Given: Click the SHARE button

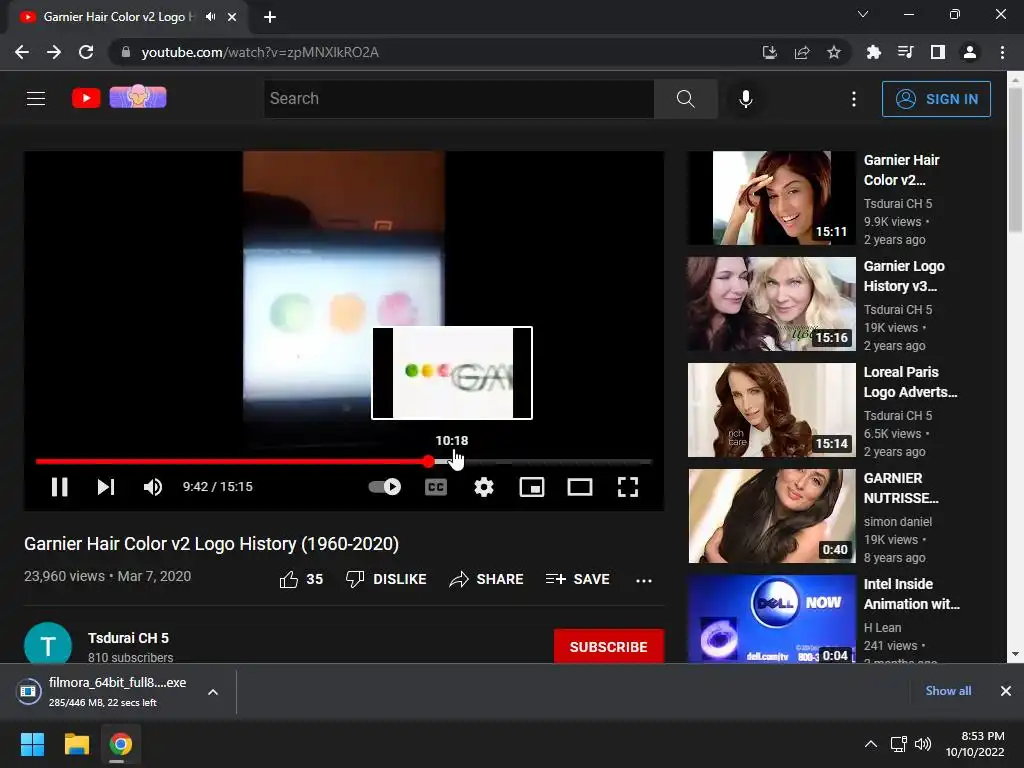Looking at the screenshot, I should 487,579.
